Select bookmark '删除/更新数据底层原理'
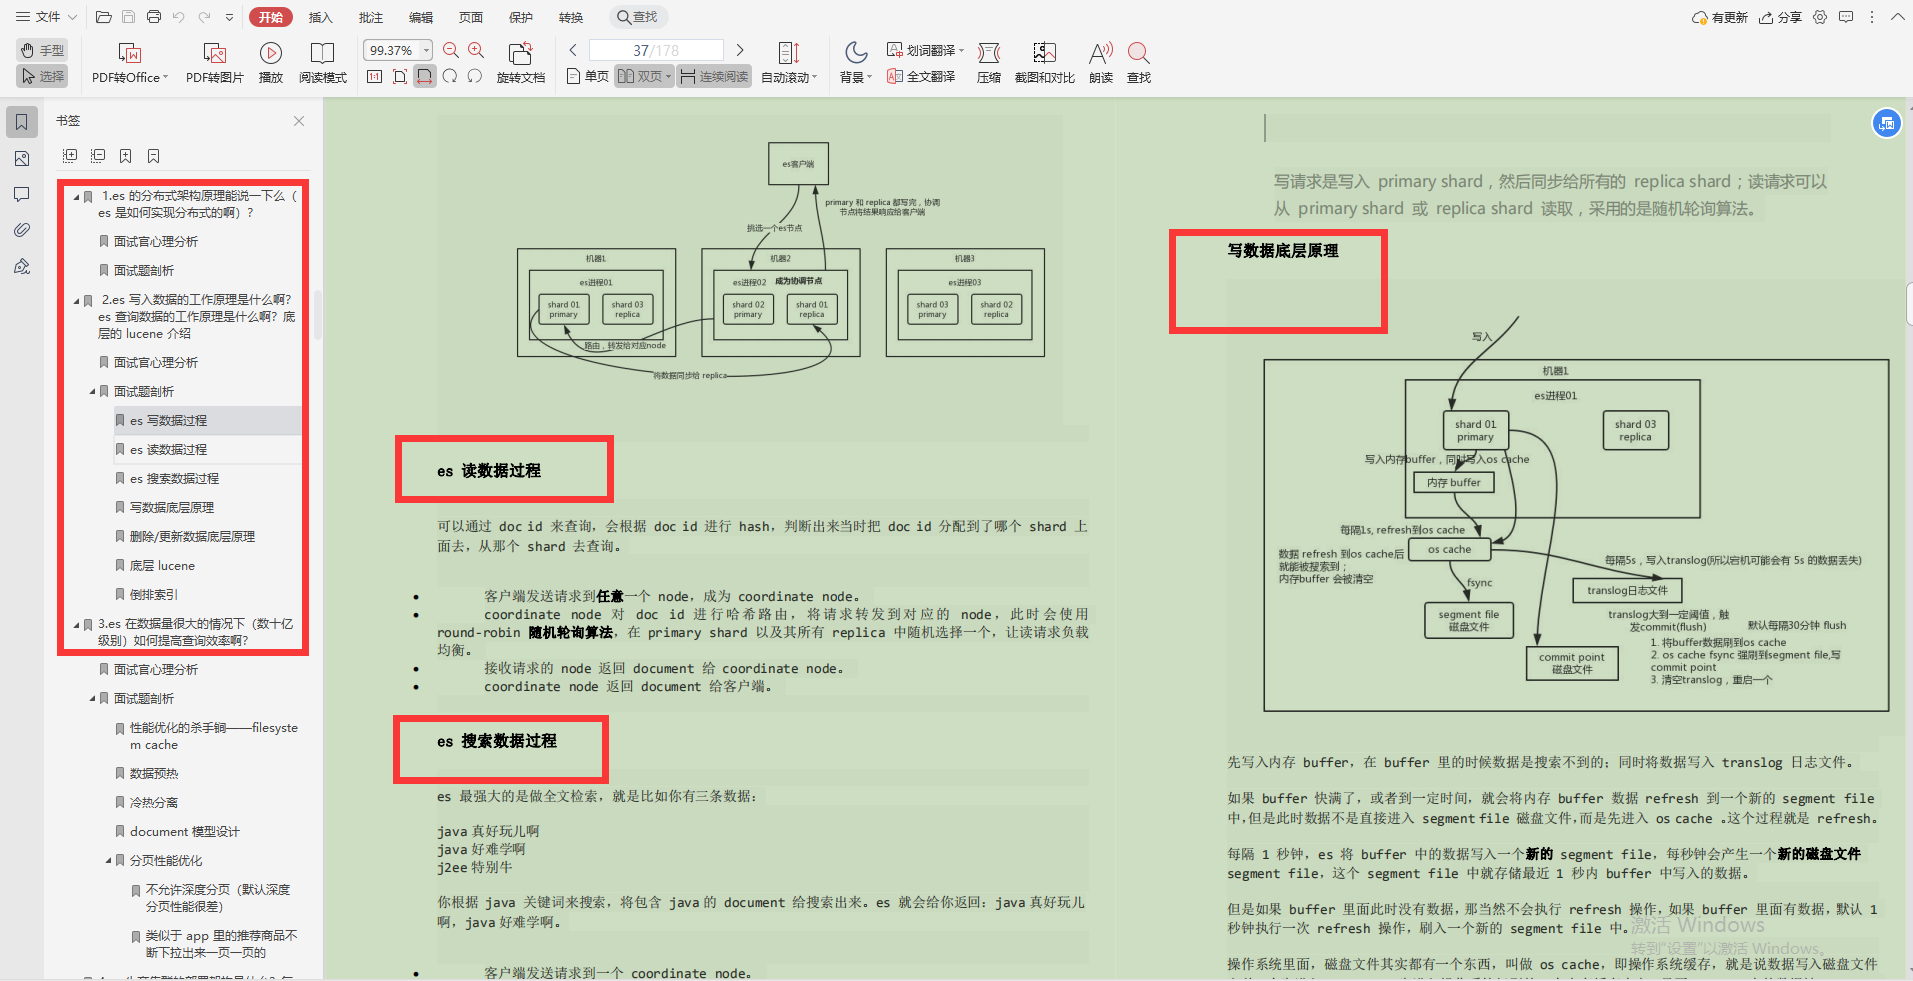Viewport: 1913px width, 981px height. (x=192, y=537)
